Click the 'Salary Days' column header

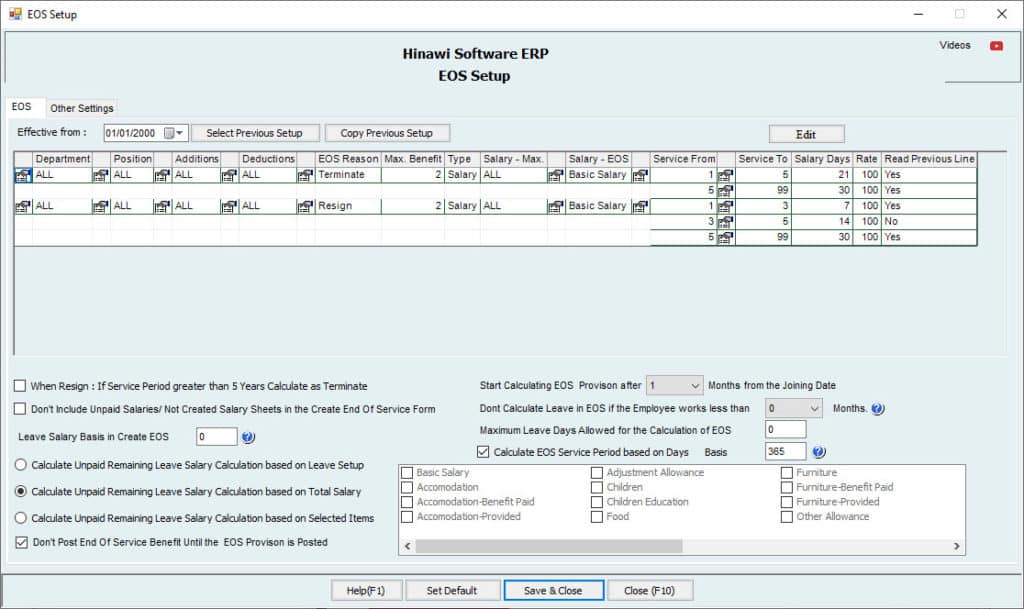(x=822, y=159)
